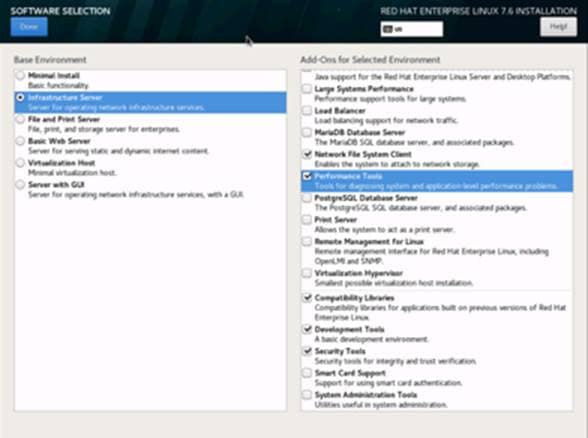588x438 pixels.
Task: Select the Infrastructure Server radio button
Action: pyautogui.click(x=20, y=98)
